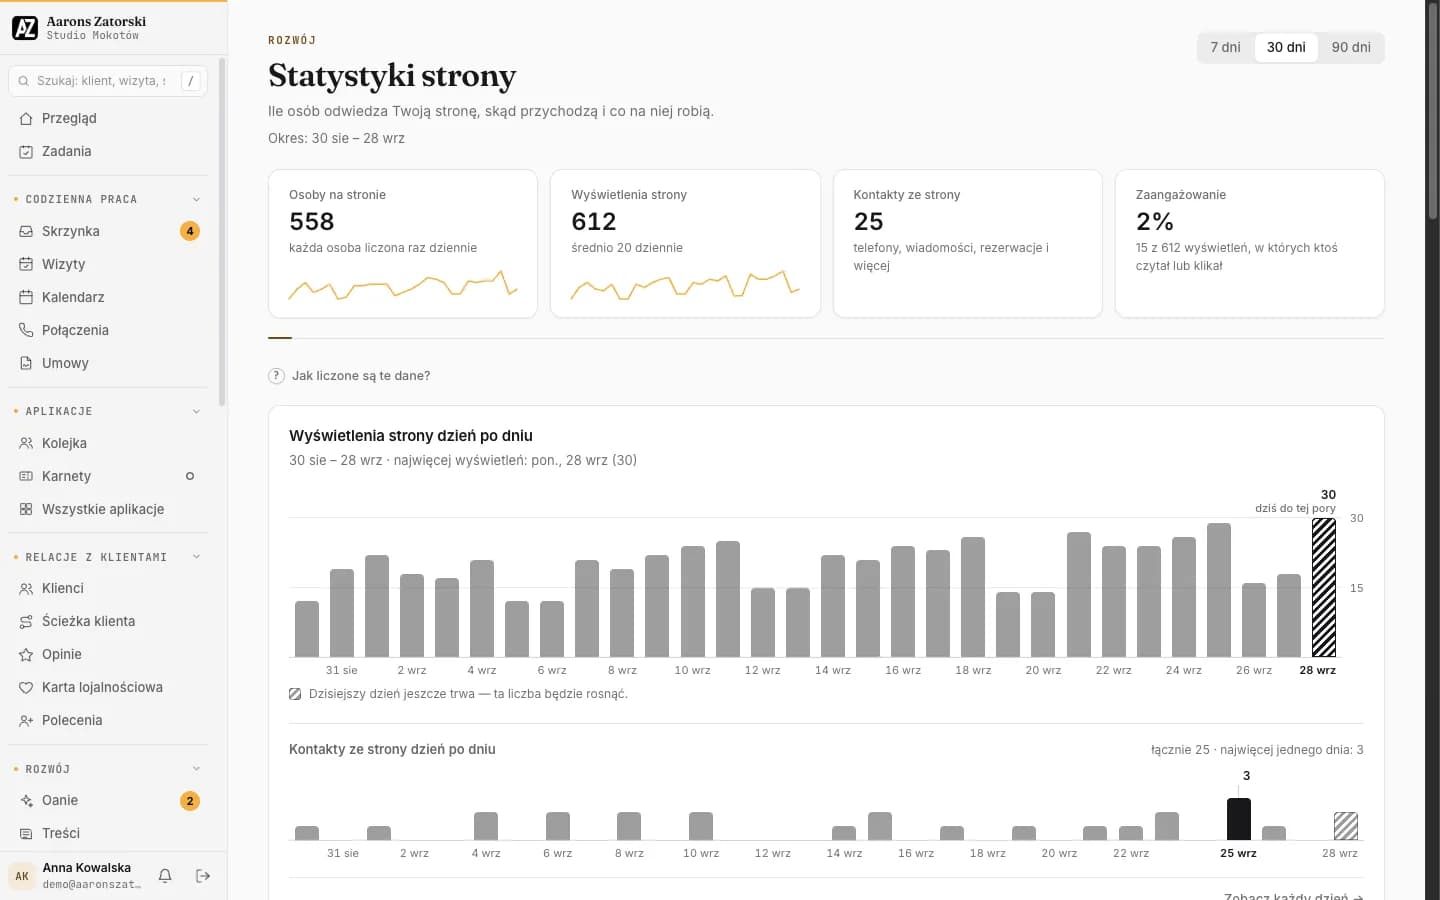Viewport: 1440px width, 900px height.
Task: Open Wszystkie aplikacje via its grid icon
Action: click(26, 509)
